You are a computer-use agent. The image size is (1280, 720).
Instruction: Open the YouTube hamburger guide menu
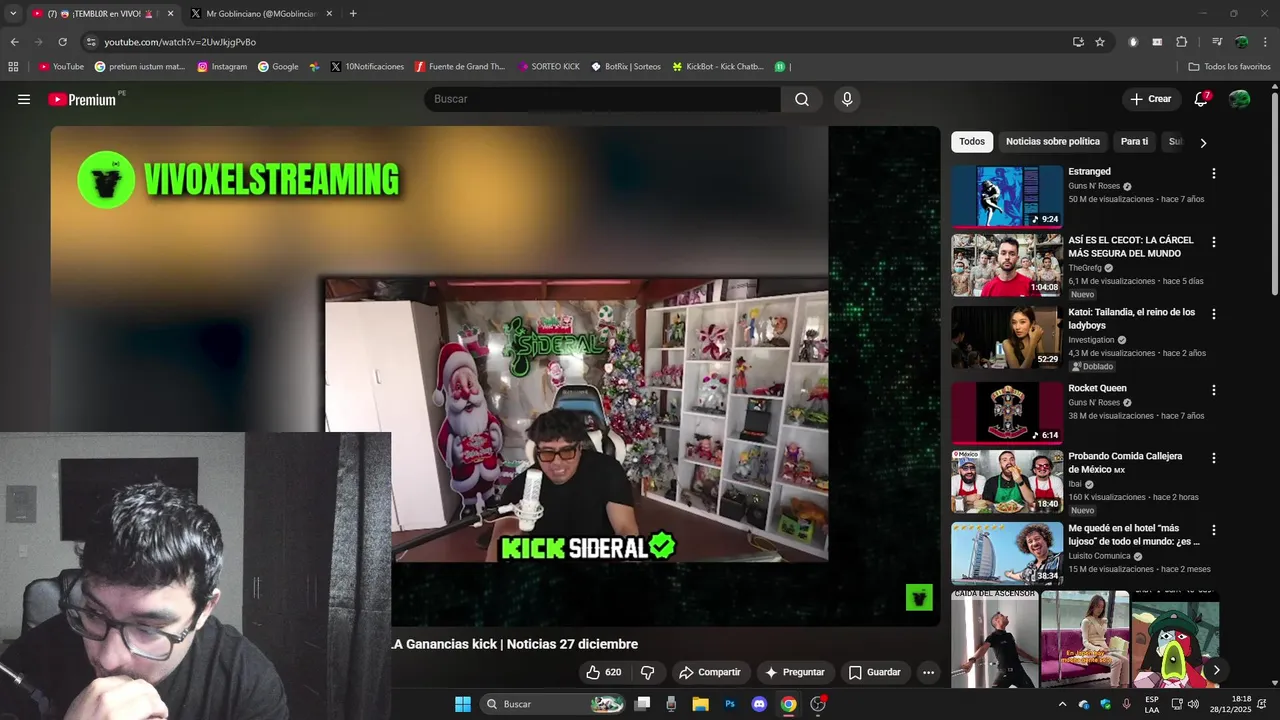pyautogui.click(x=24, y=99)
